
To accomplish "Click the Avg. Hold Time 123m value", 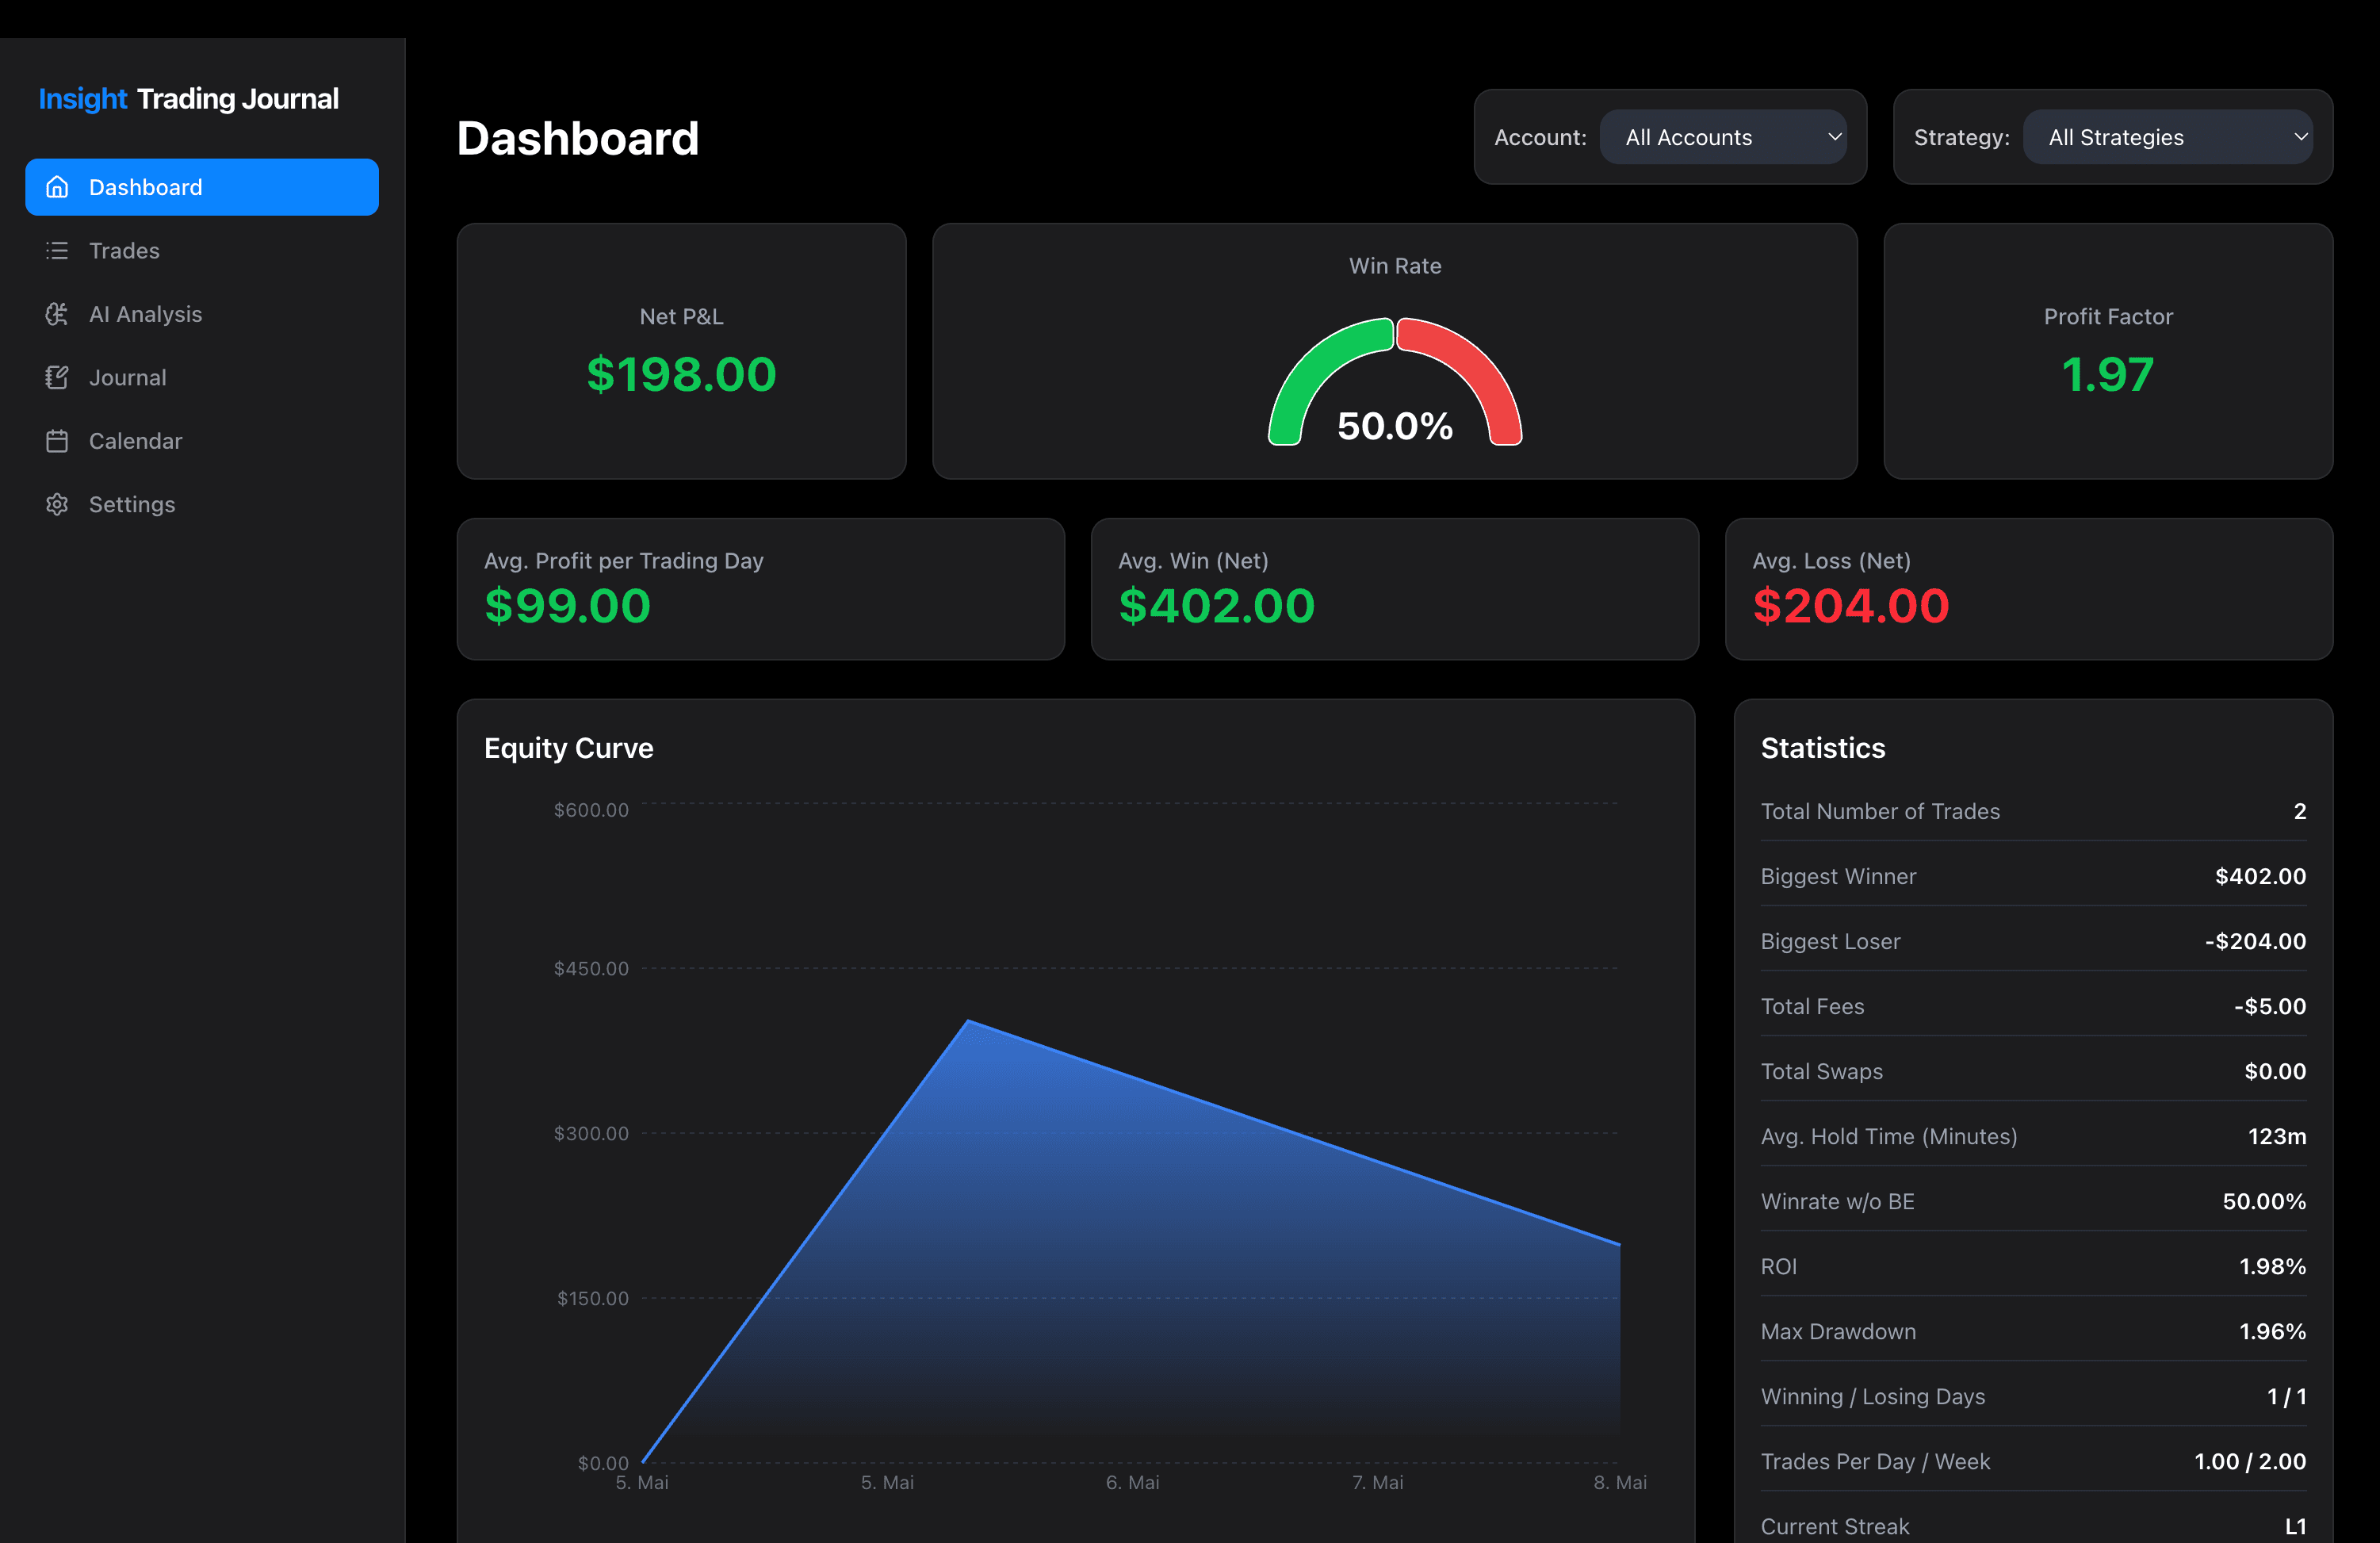I will [x=2277, y=1136].
